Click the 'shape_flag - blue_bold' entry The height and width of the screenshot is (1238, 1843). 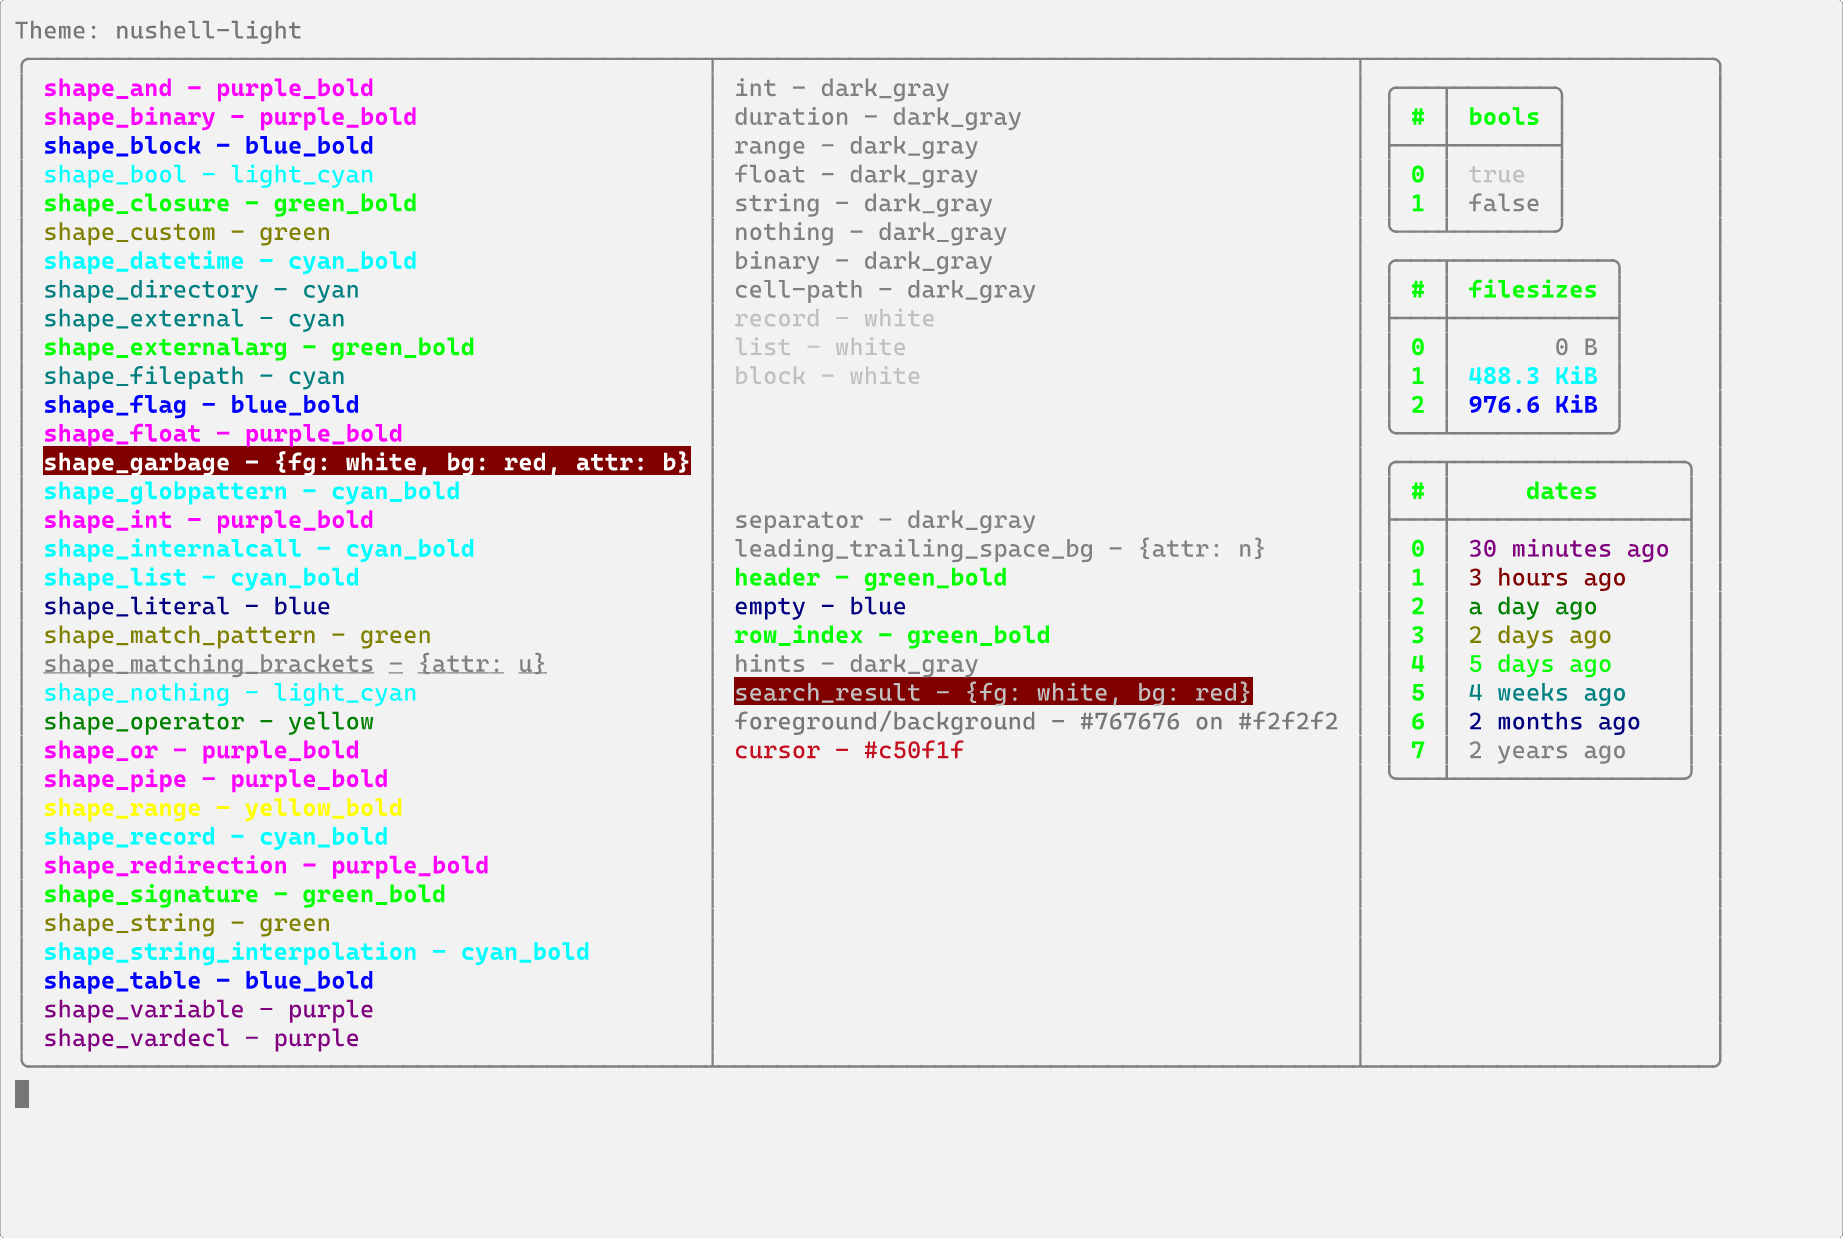click(x=201, y=405)
